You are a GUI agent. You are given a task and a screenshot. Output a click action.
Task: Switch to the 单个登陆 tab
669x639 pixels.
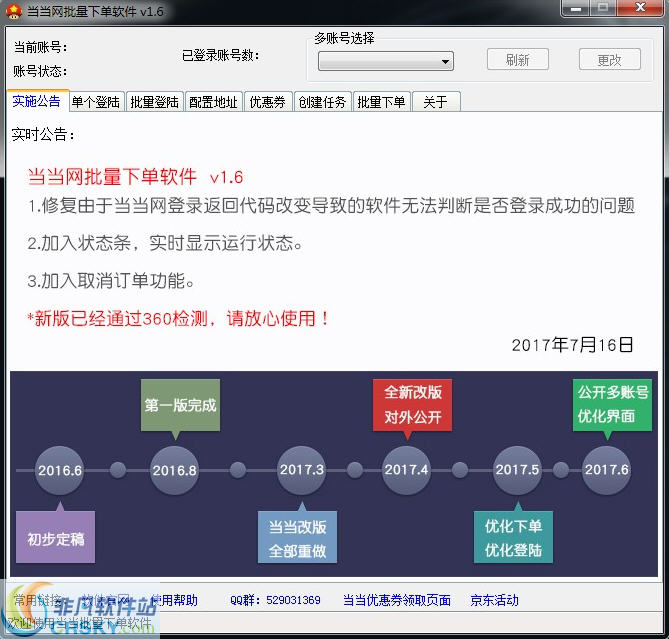pos(96,102)
